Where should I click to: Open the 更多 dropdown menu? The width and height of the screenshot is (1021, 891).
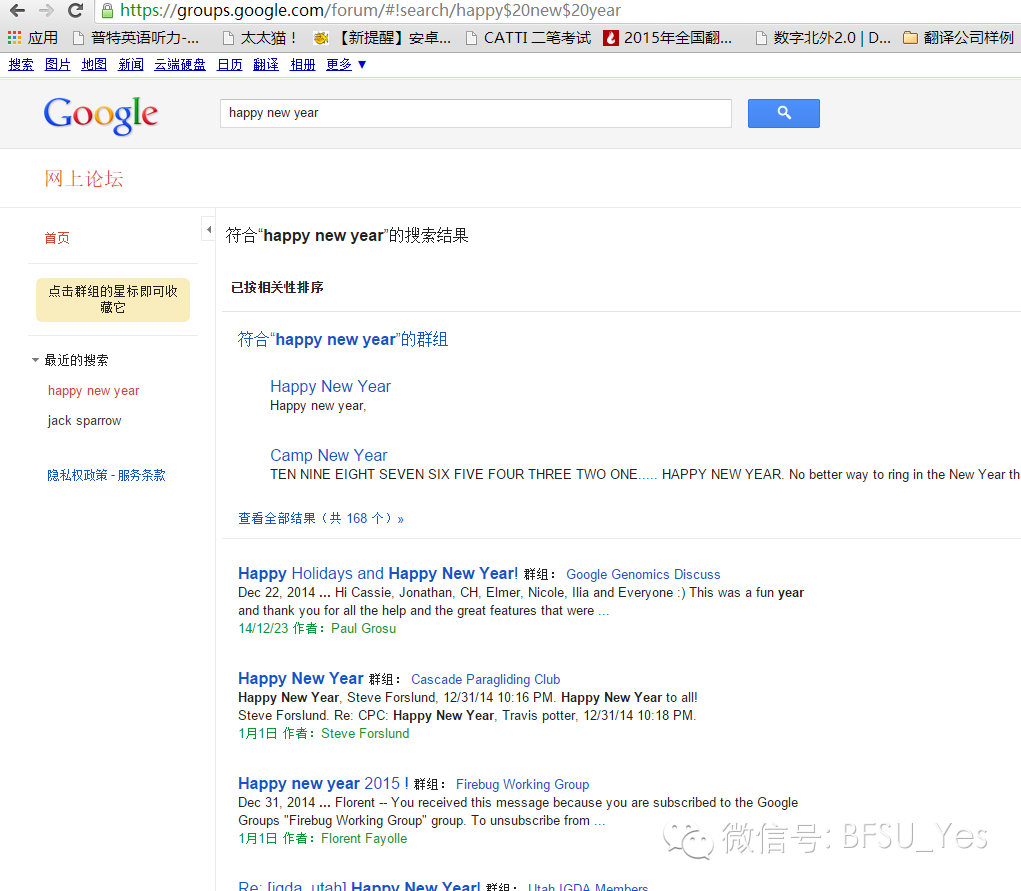[346, 64]
